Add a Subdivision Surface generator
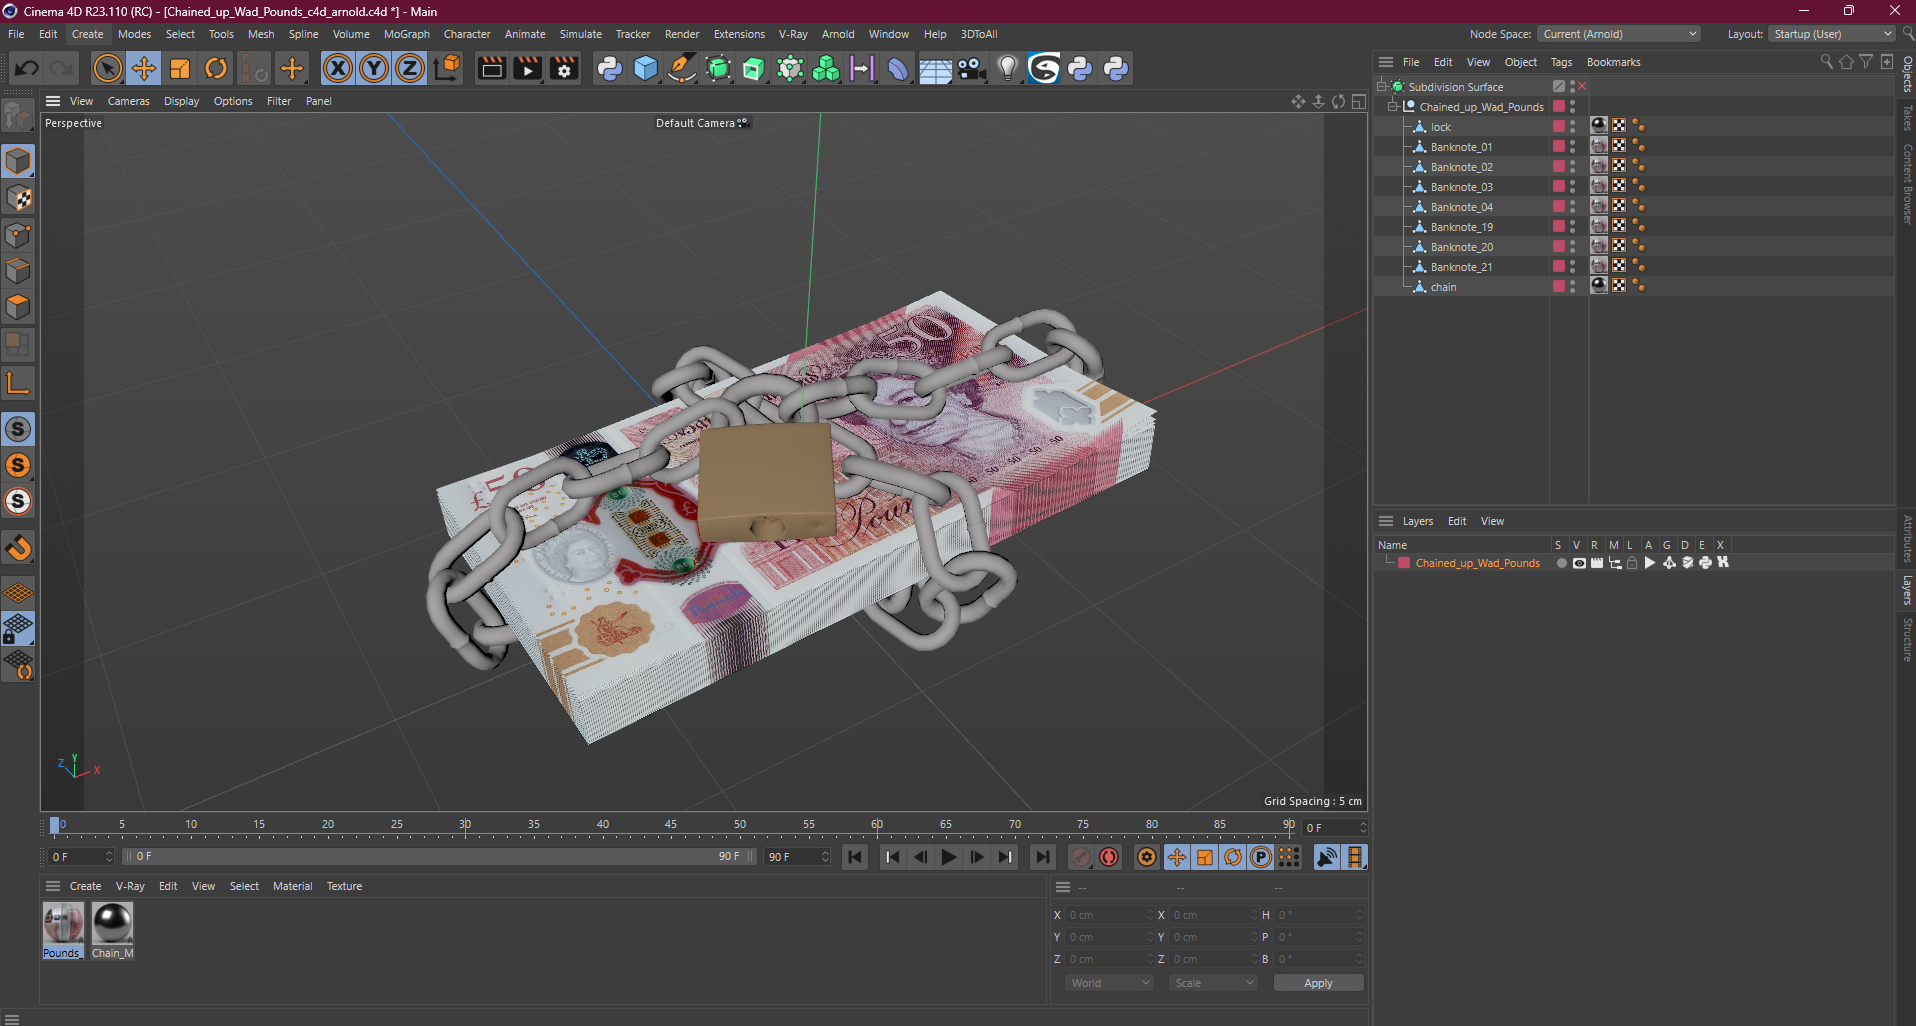The height and width of the screenshot is (1026, 1916). point(718,68)
